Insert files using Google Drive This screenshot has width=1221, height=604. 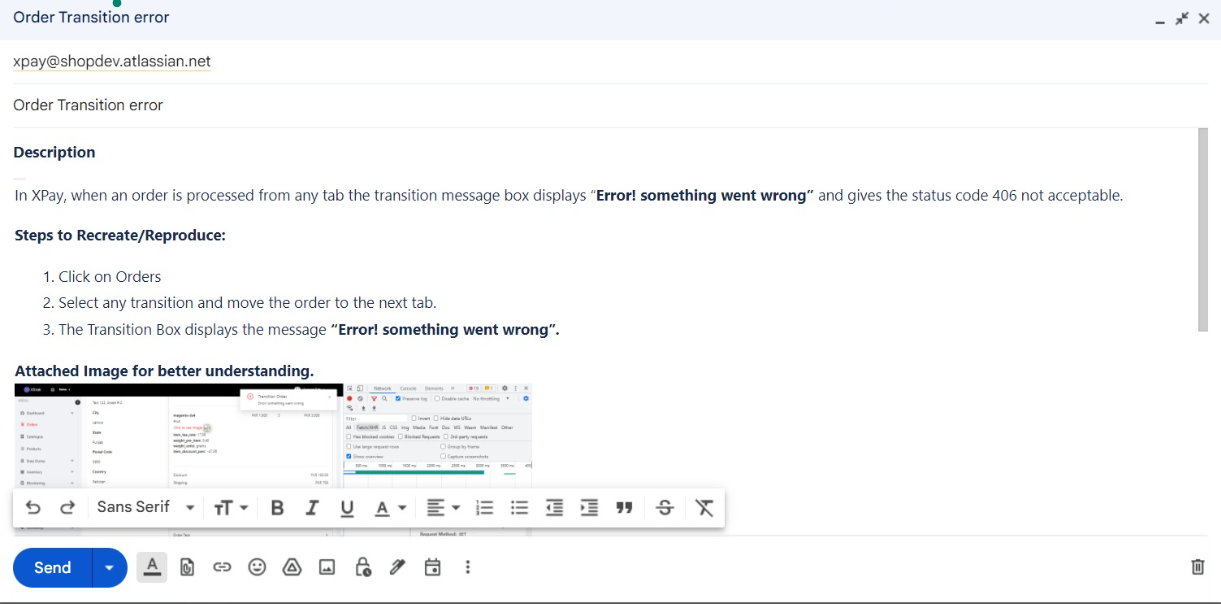coord(292,567)
